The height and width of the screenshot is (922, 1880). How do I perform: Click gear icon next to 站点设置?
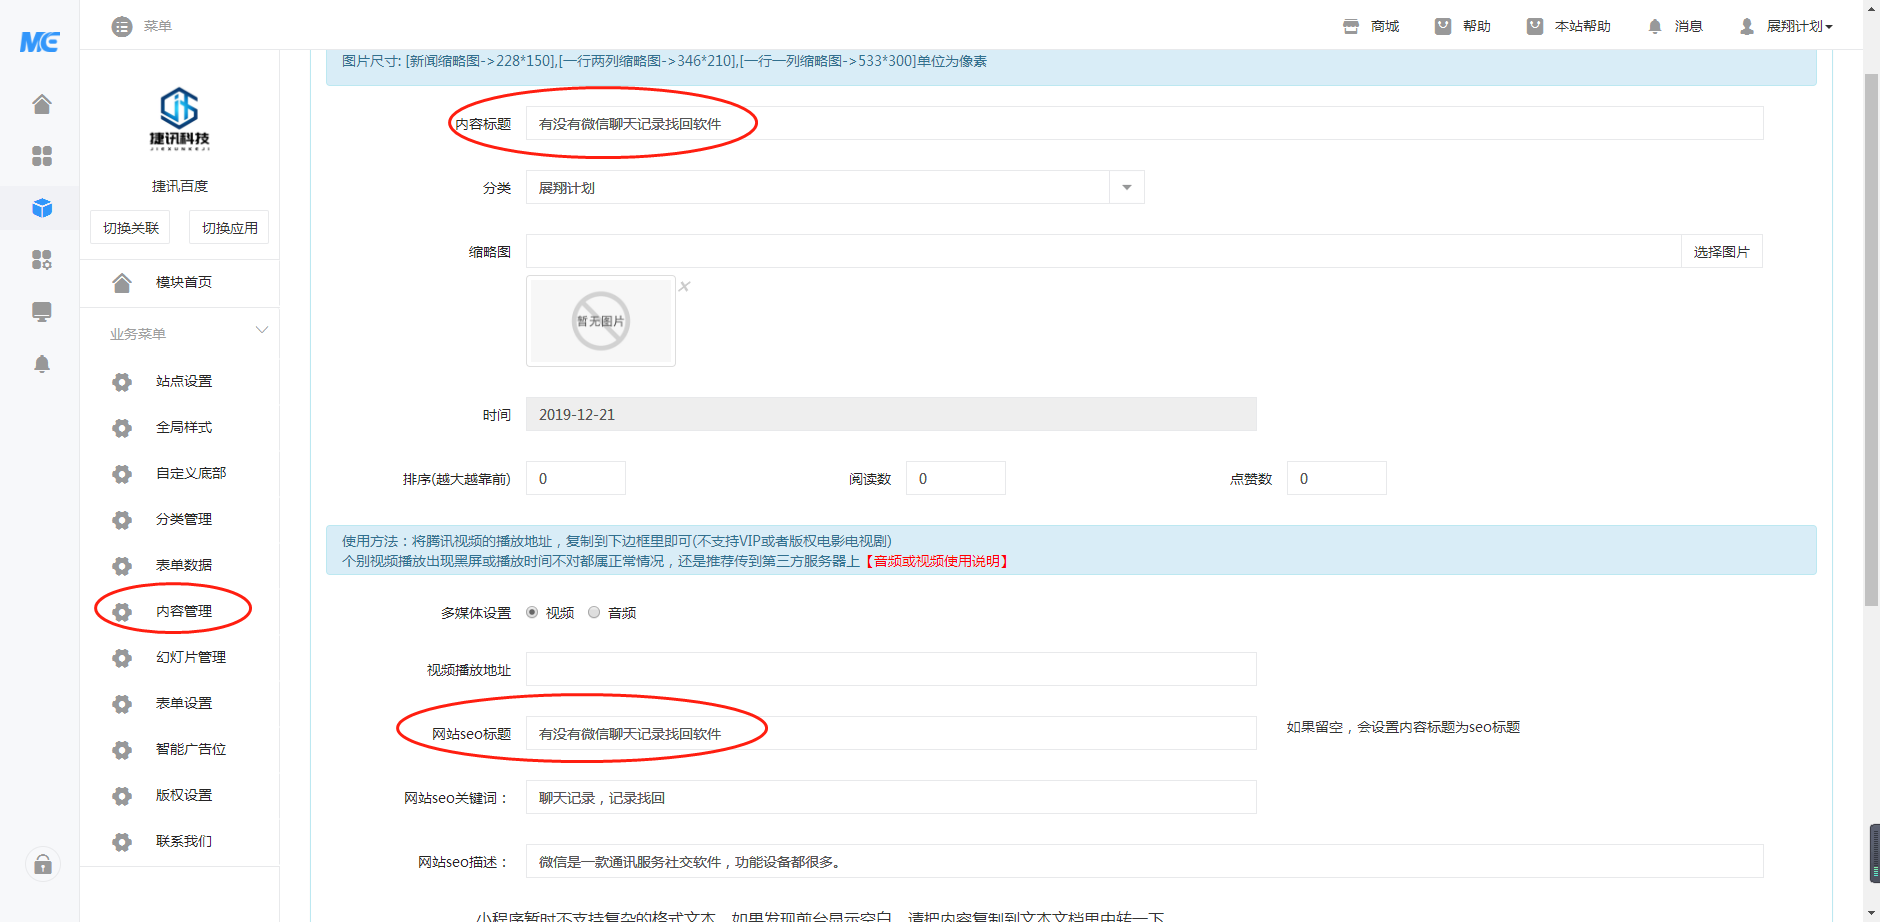[122, 382]
